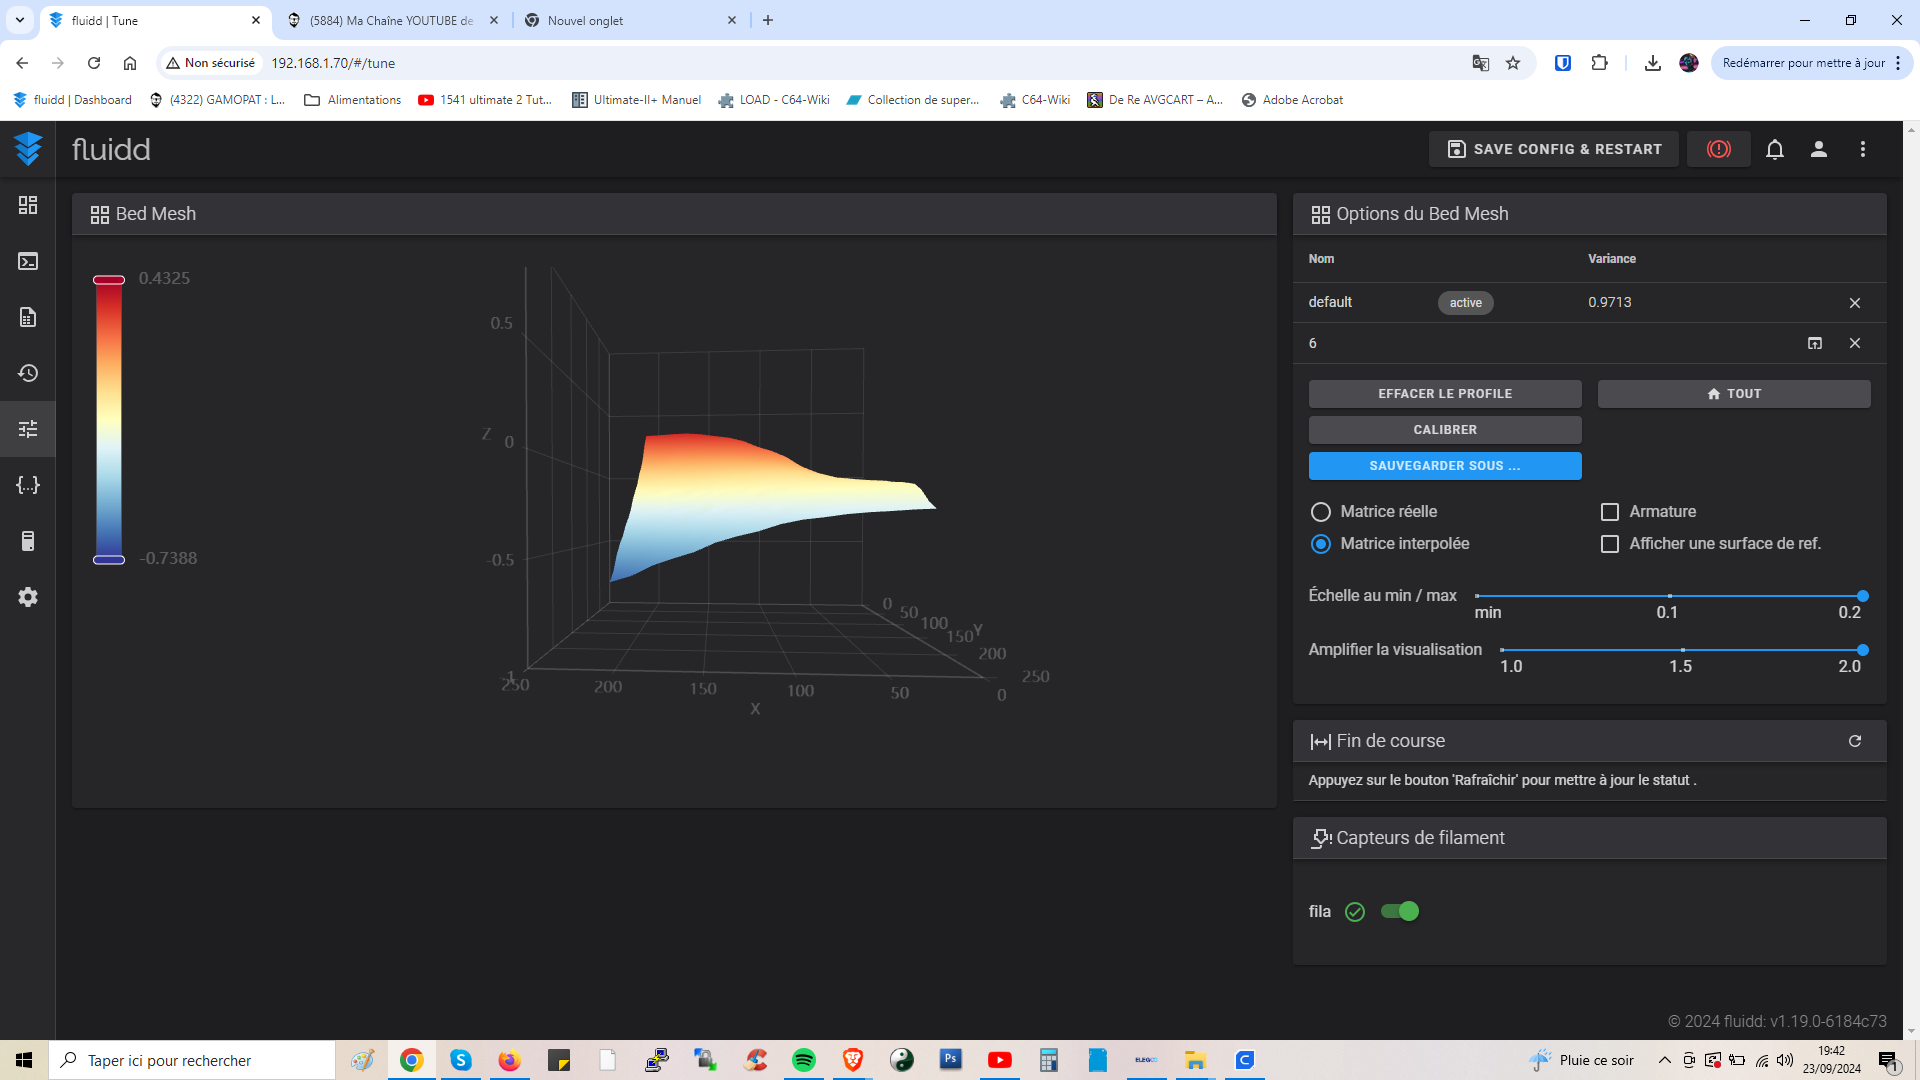Switch to the Ma Chaîne YOUTUBE tab
The width and height of the screenshot is (1920, 1080).
coord(390,20)
